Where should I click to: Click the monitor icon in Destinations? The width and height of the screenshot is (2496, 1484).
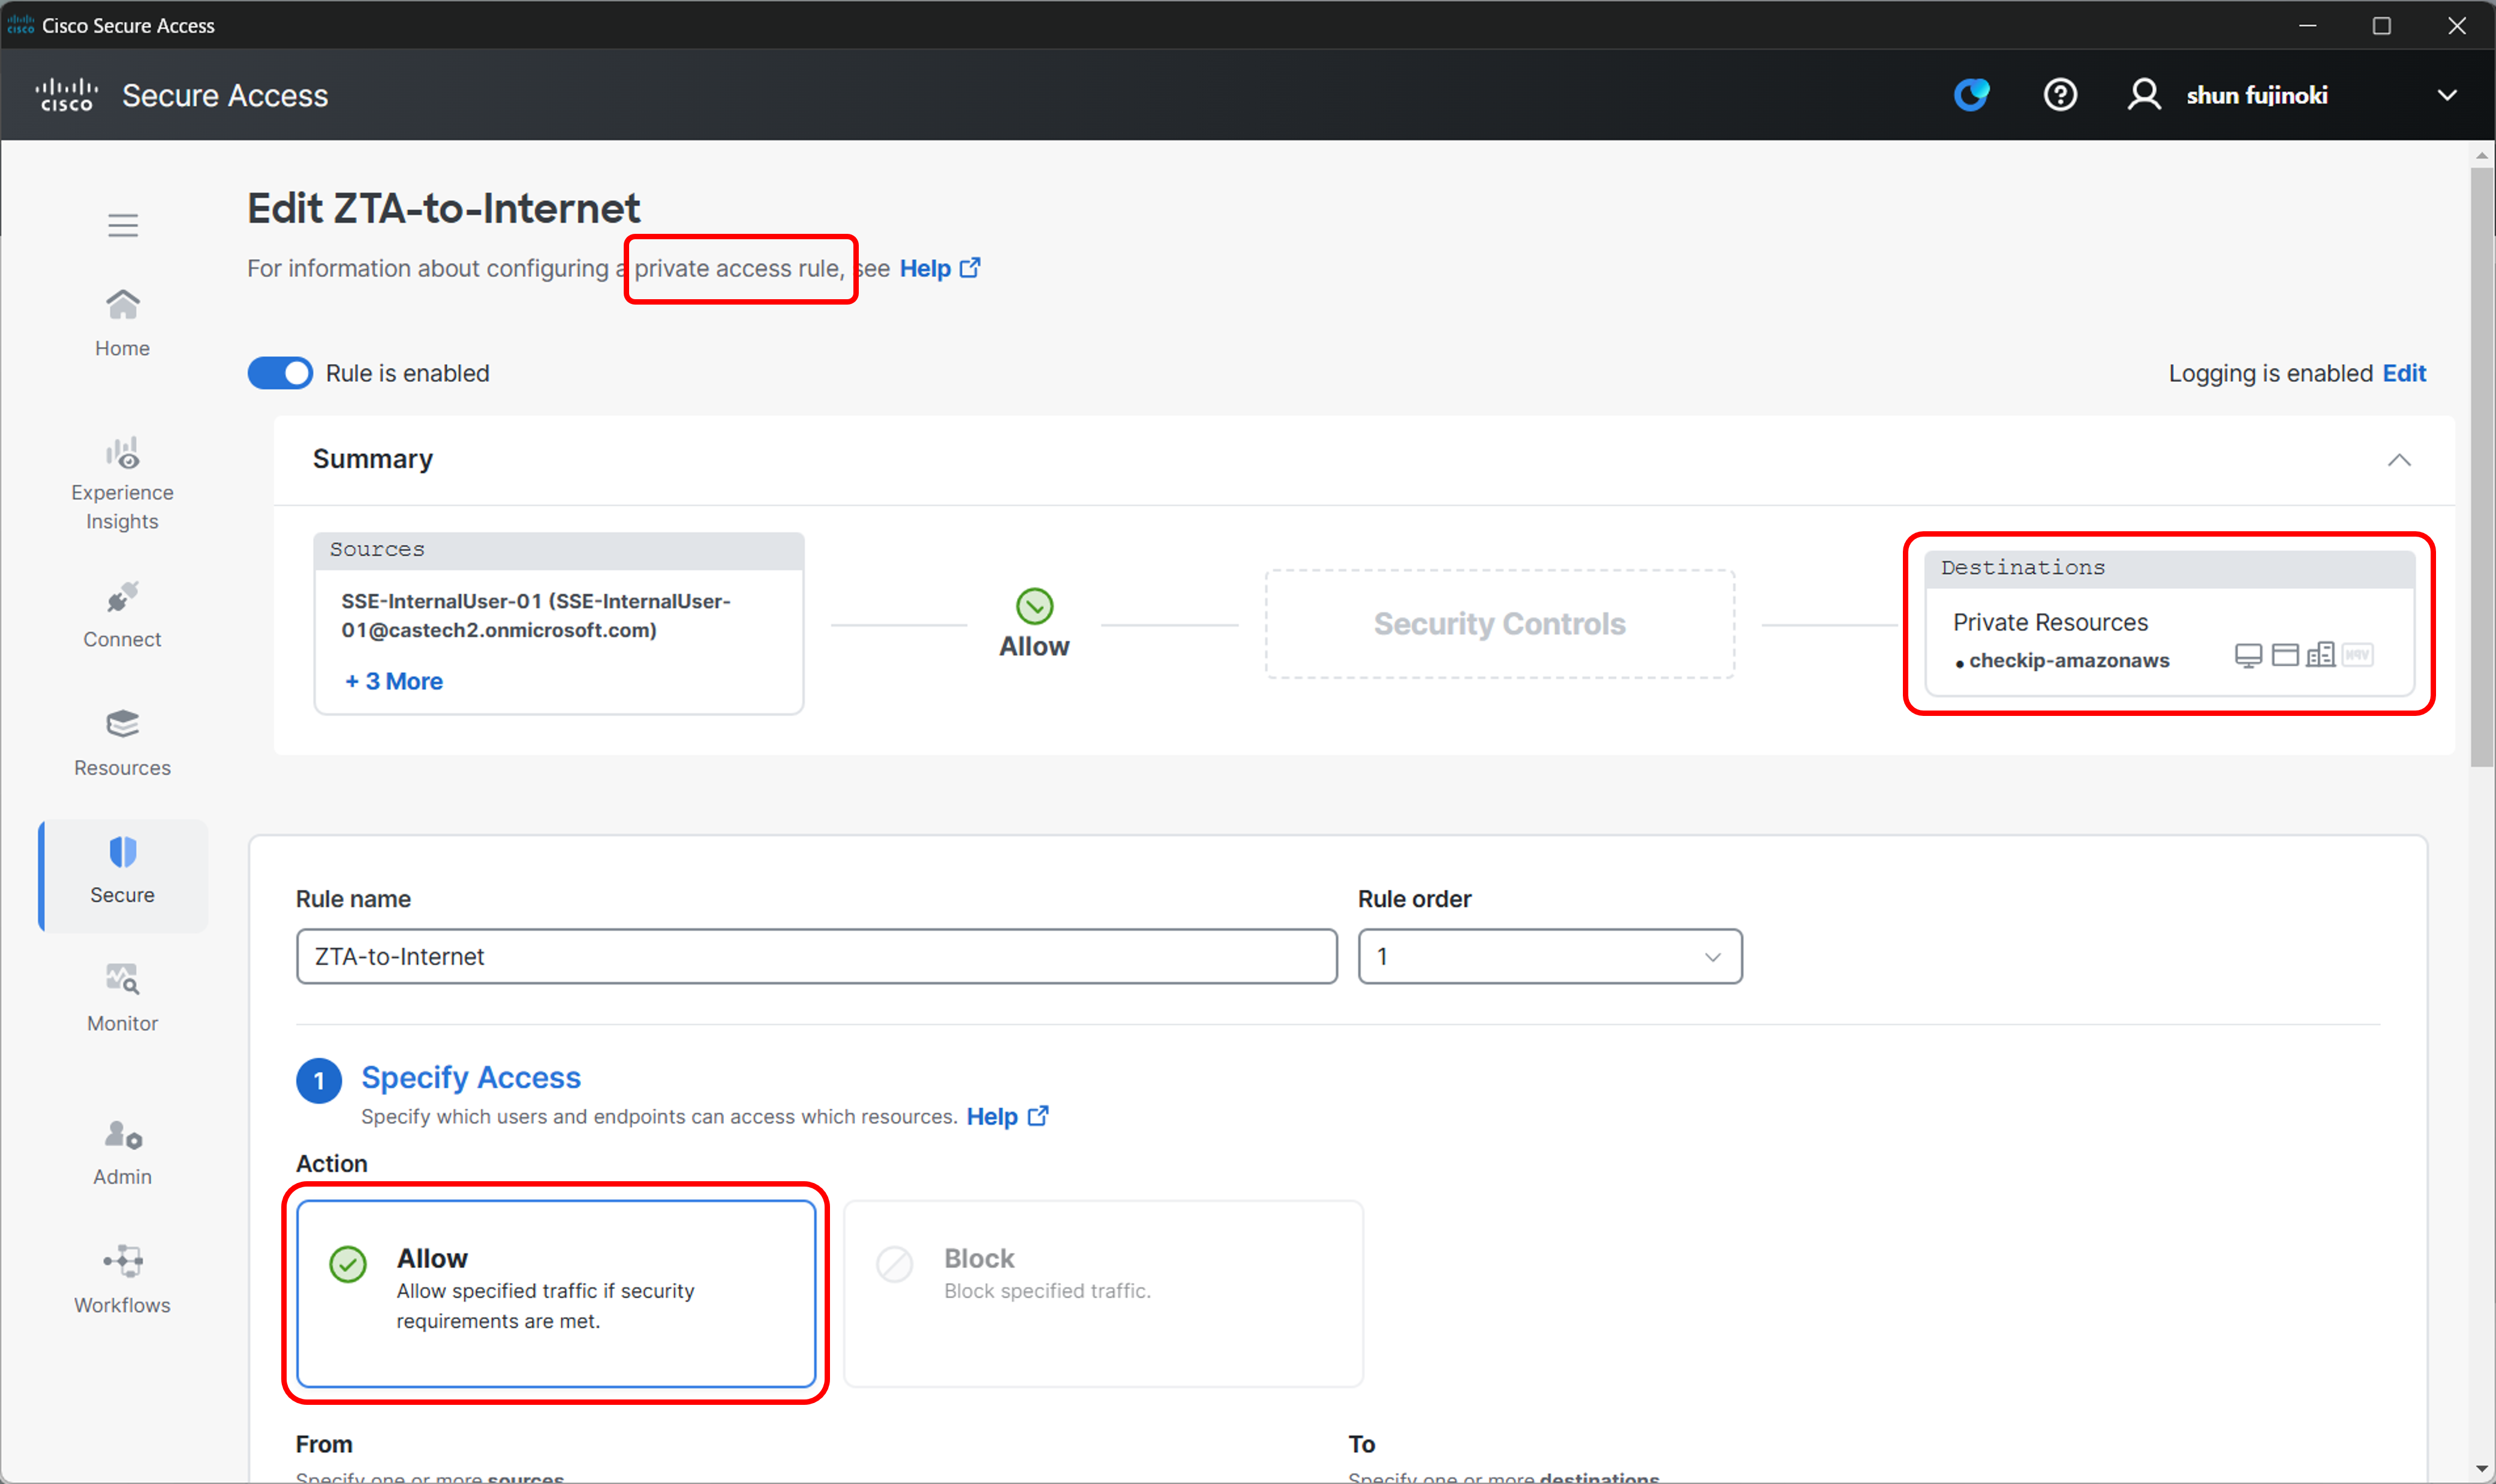coord(2248,656)
